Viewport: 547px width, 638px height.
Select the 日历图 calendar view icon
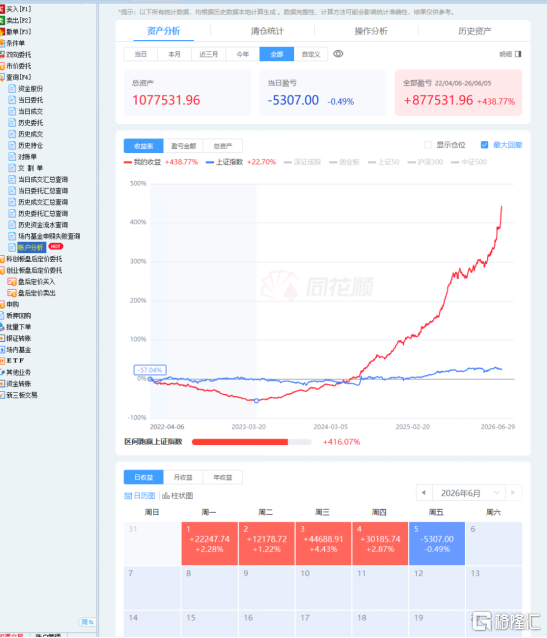click(x=128, y=496)
